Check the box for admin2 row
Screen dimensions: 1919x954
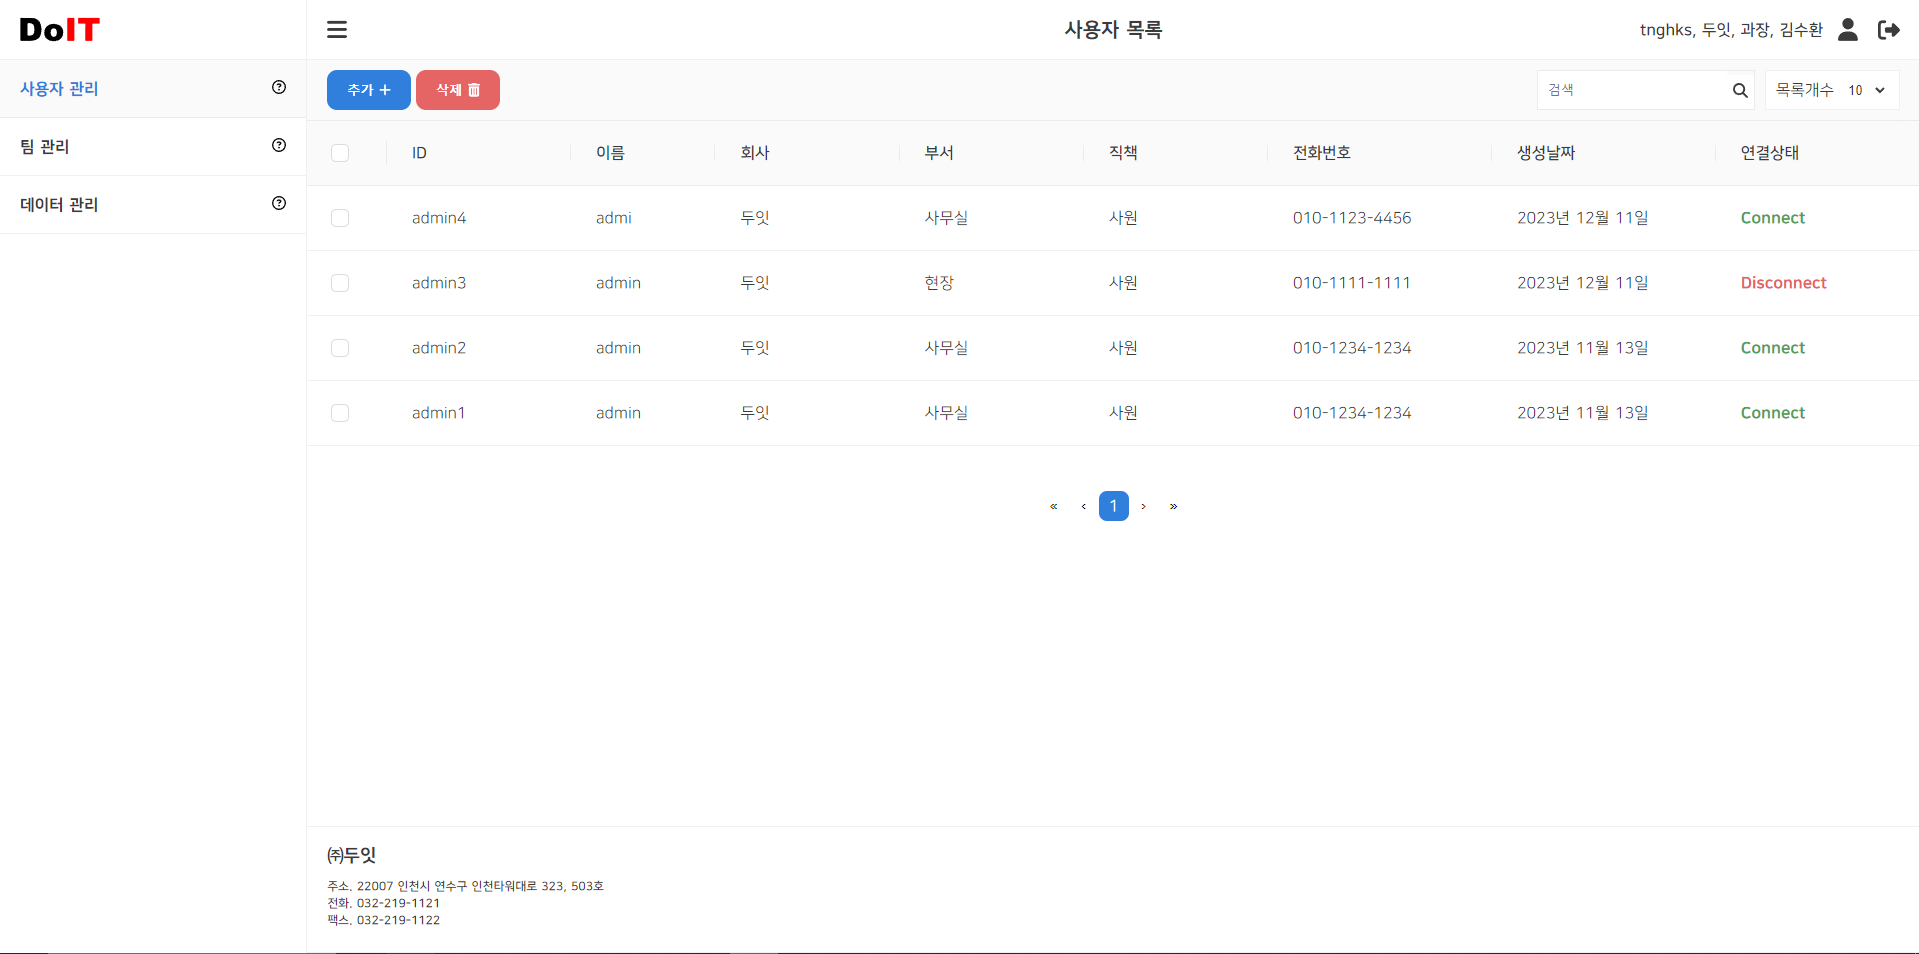[340, 348]
